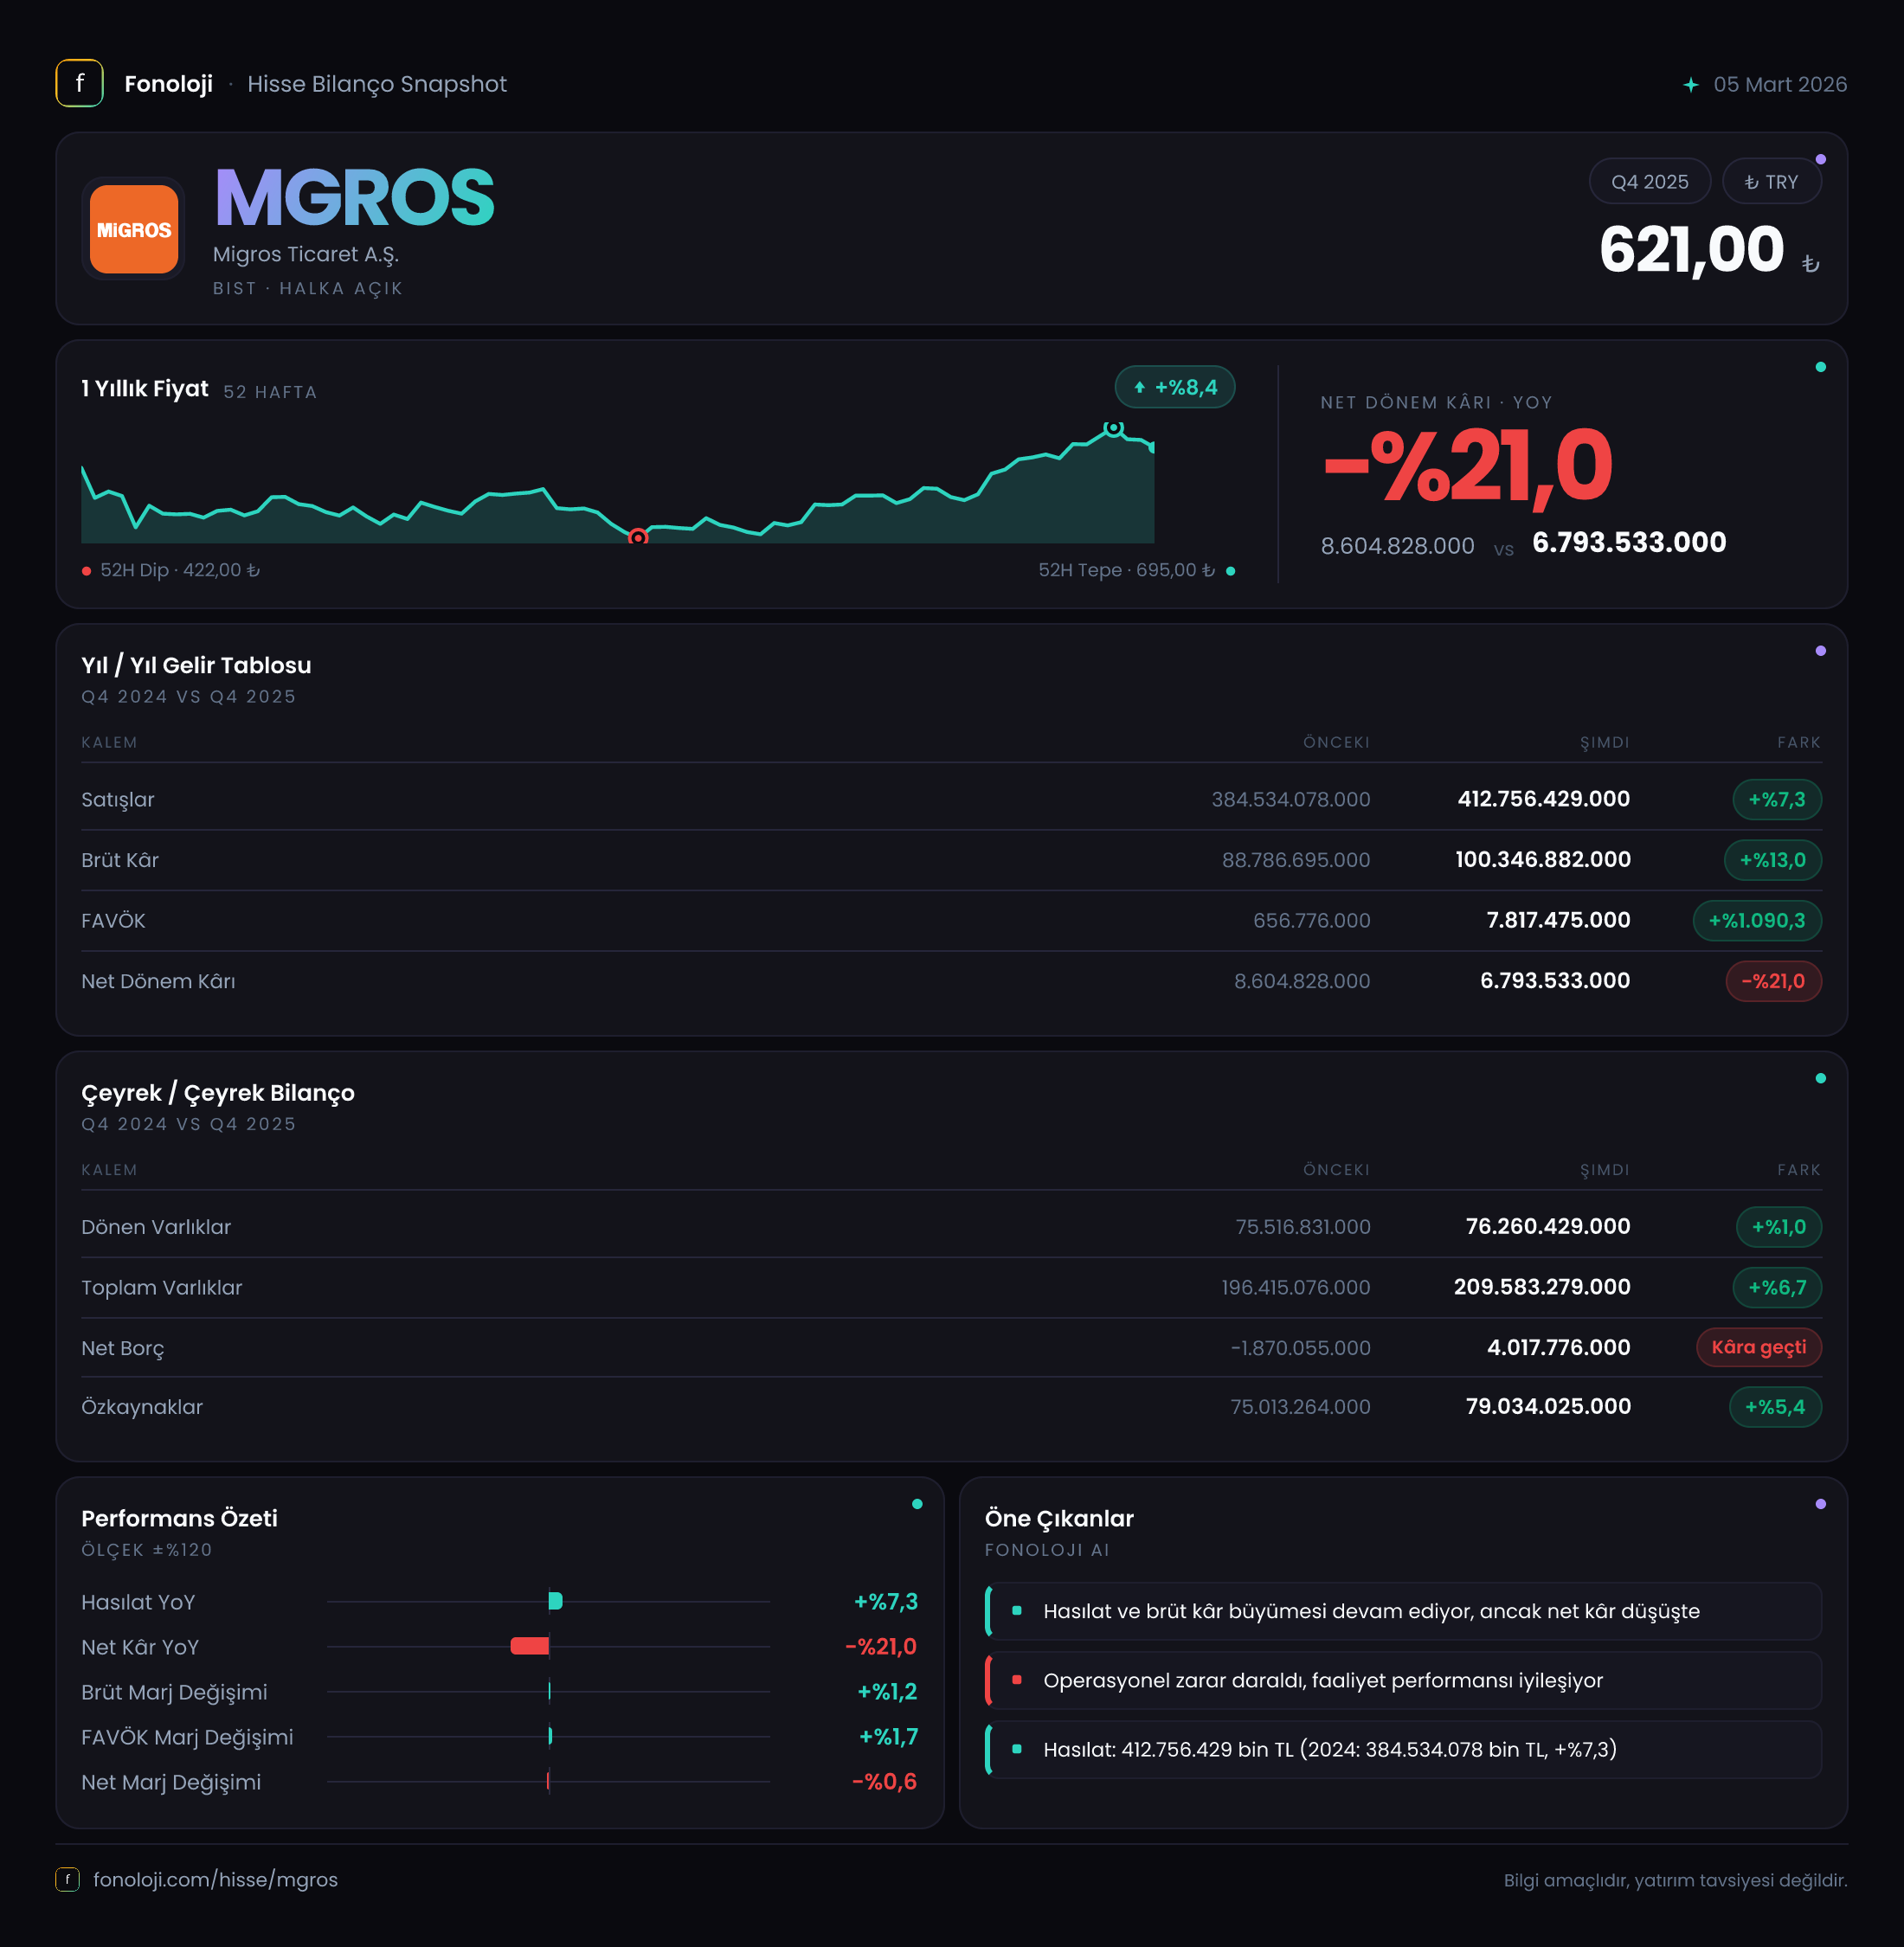Click the small "f" icon in the footer
The width and height of the screenshot is (1904, 1947).
coord(67,1879)
